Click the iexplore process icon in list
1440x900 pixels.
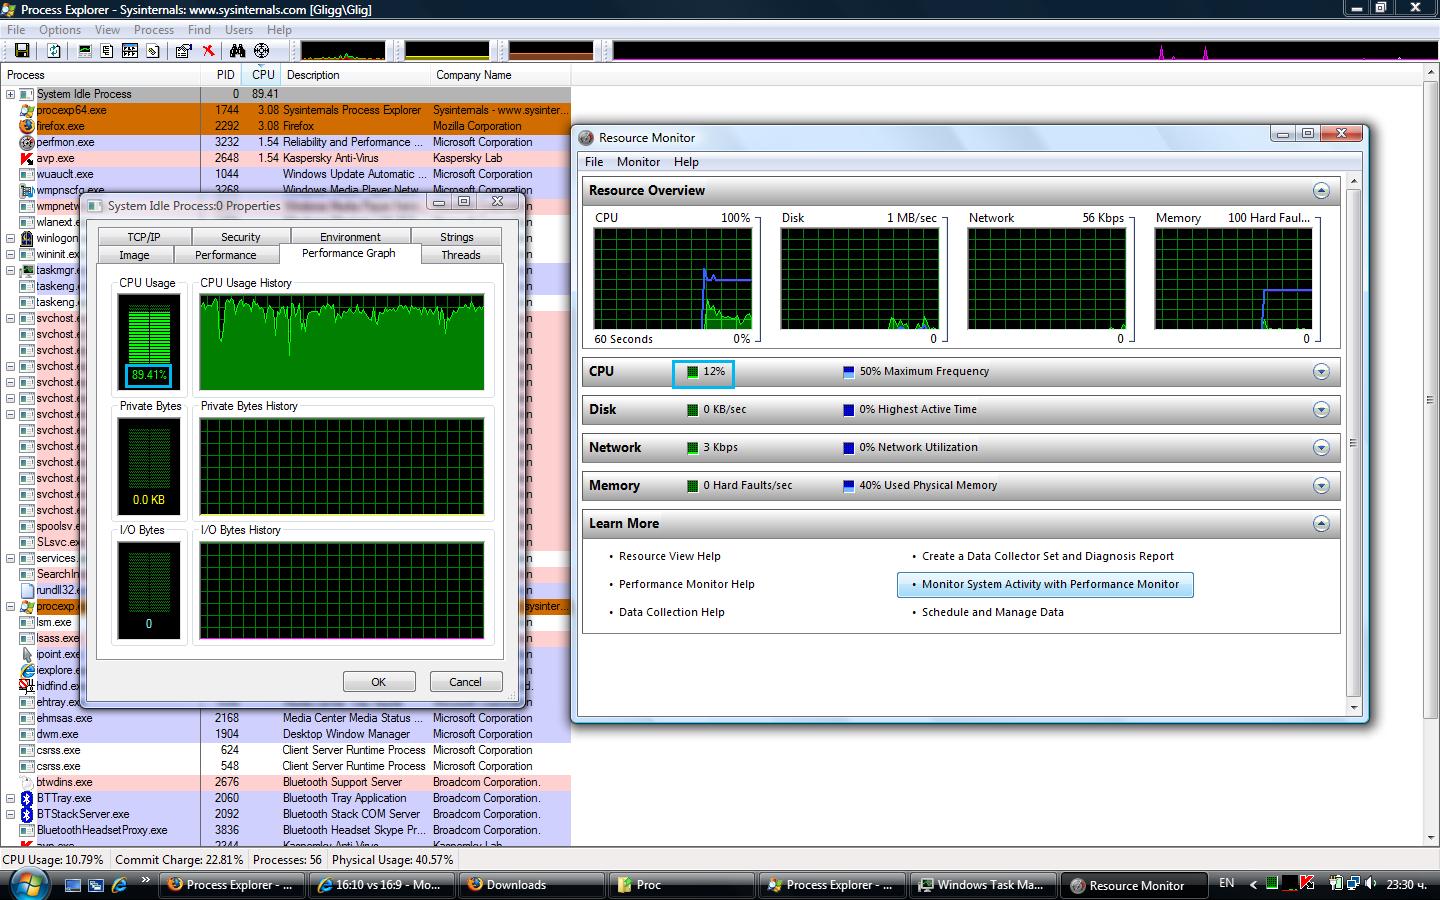point(27,670)
